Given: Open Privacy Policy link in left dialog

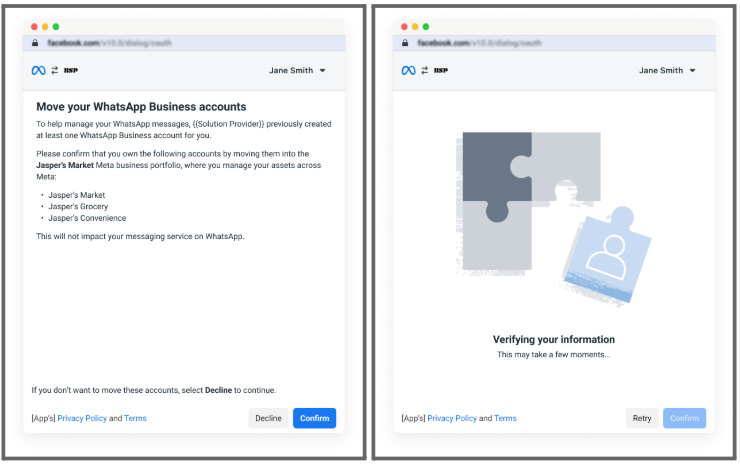Looking at the screenshot, I should (82, 418).
